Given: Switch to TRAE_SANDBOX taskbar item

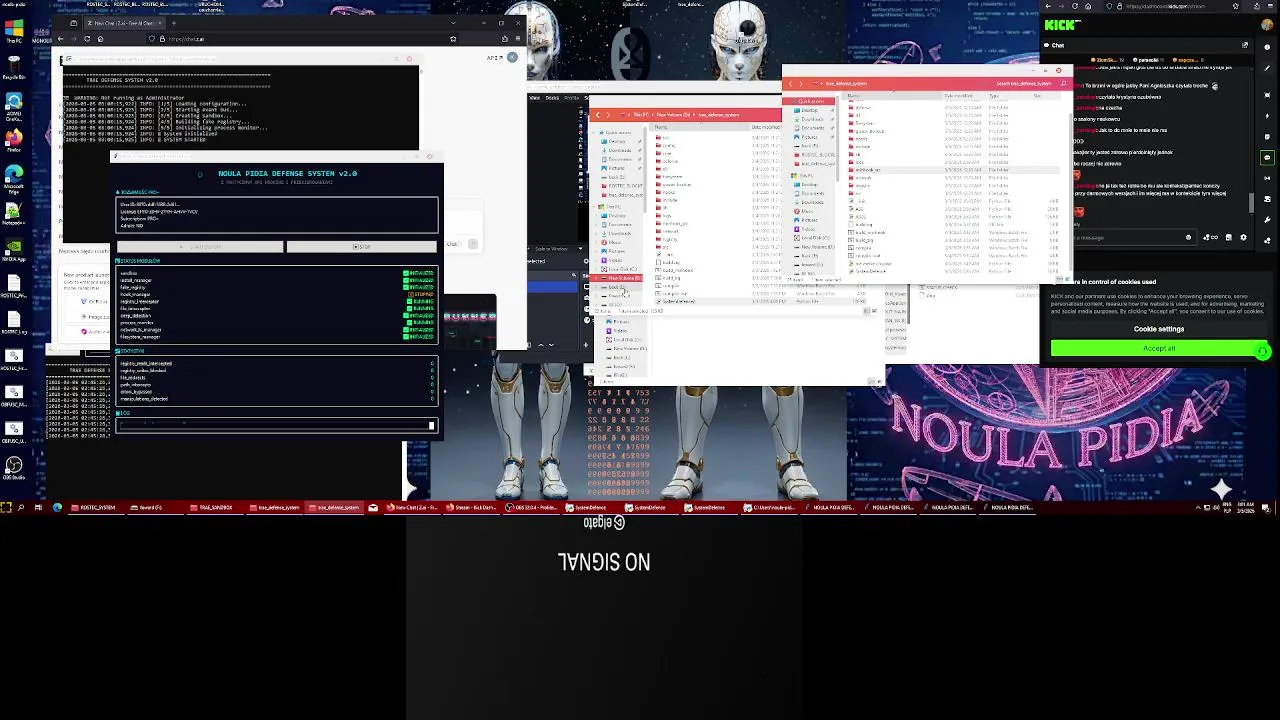Looking at the screenshot, I should 211,507.
